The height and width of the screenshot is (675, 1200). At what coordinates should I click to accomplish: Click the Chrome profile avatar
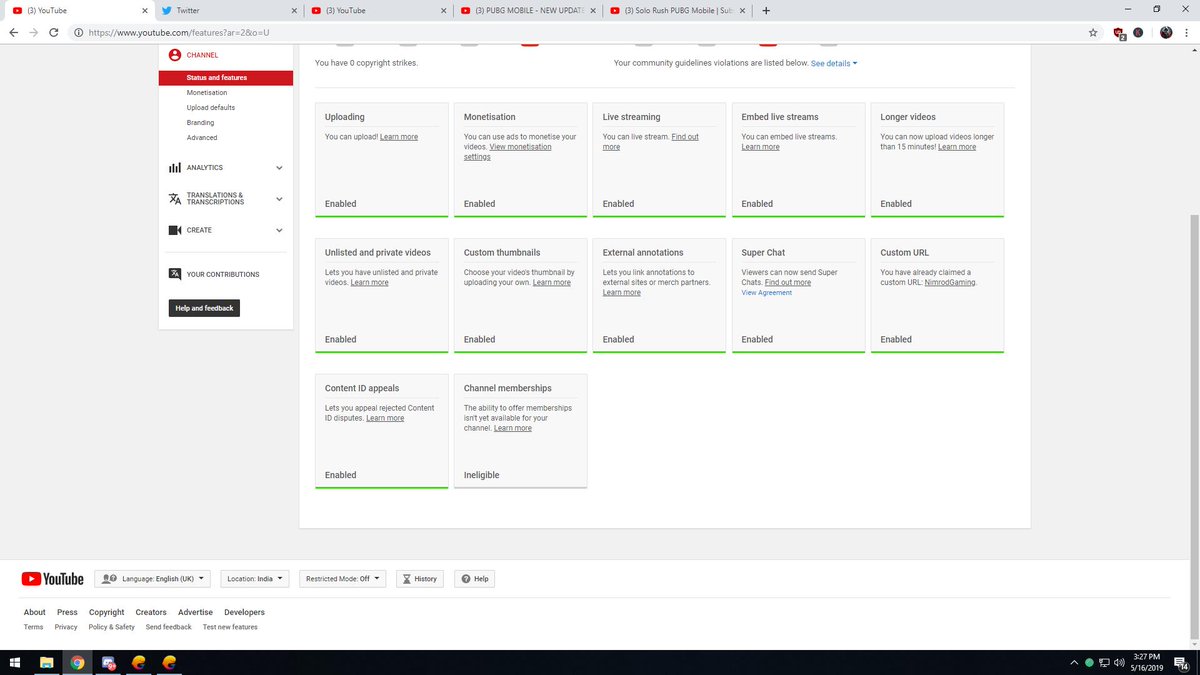(1166, 32)
